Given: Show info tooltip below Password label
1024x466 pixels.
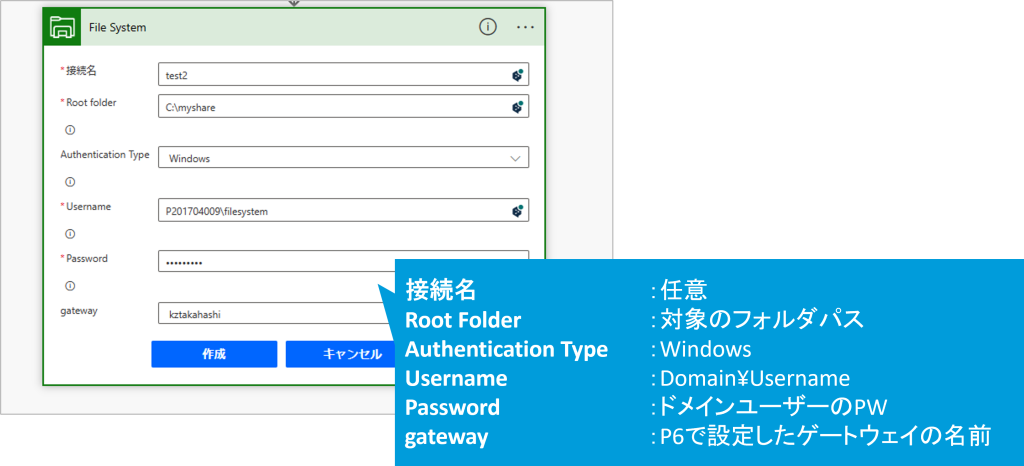Looking at the screenshot, I should pyautogui.click(x=70, y=285).
